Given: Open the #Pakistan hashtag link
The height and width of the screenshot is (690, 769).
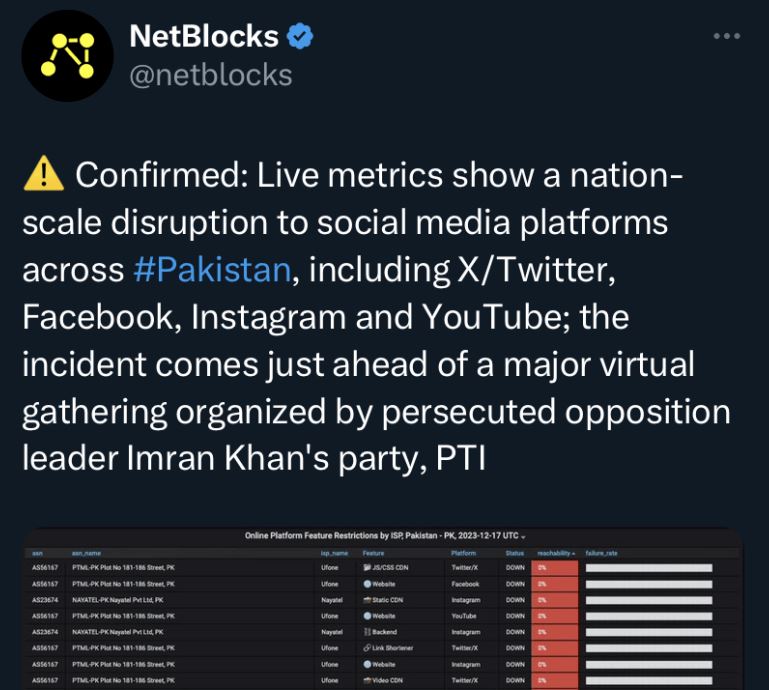Looking at the screenshot, I should 211,269.
